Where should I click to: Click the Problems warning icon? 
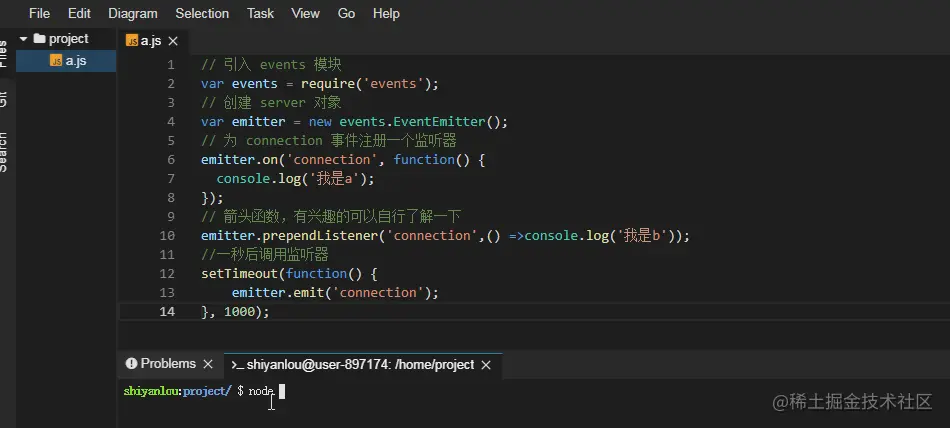click(131, 364)
